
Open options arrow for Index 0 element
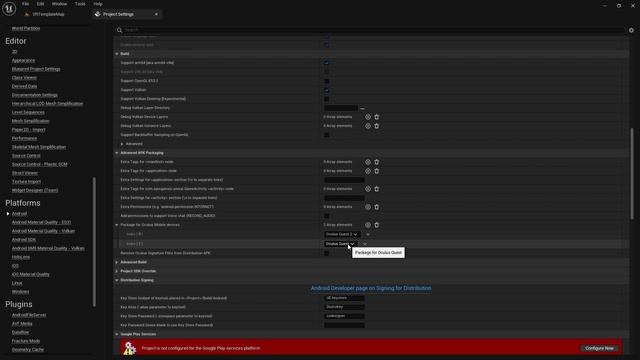367,234
